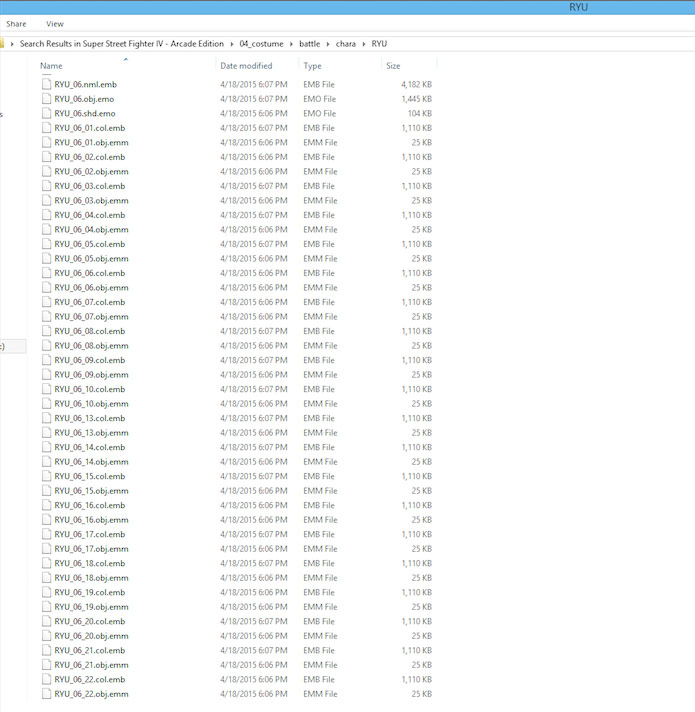The height and width of the screenshot is (712, 695).
Task: Click the icon beside RYU_06.shd.emo
Action: 46,114
